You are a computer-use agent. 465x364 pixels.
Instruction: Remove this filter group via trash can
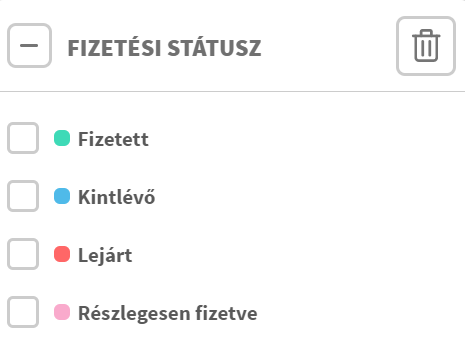(x=426, y=46)
